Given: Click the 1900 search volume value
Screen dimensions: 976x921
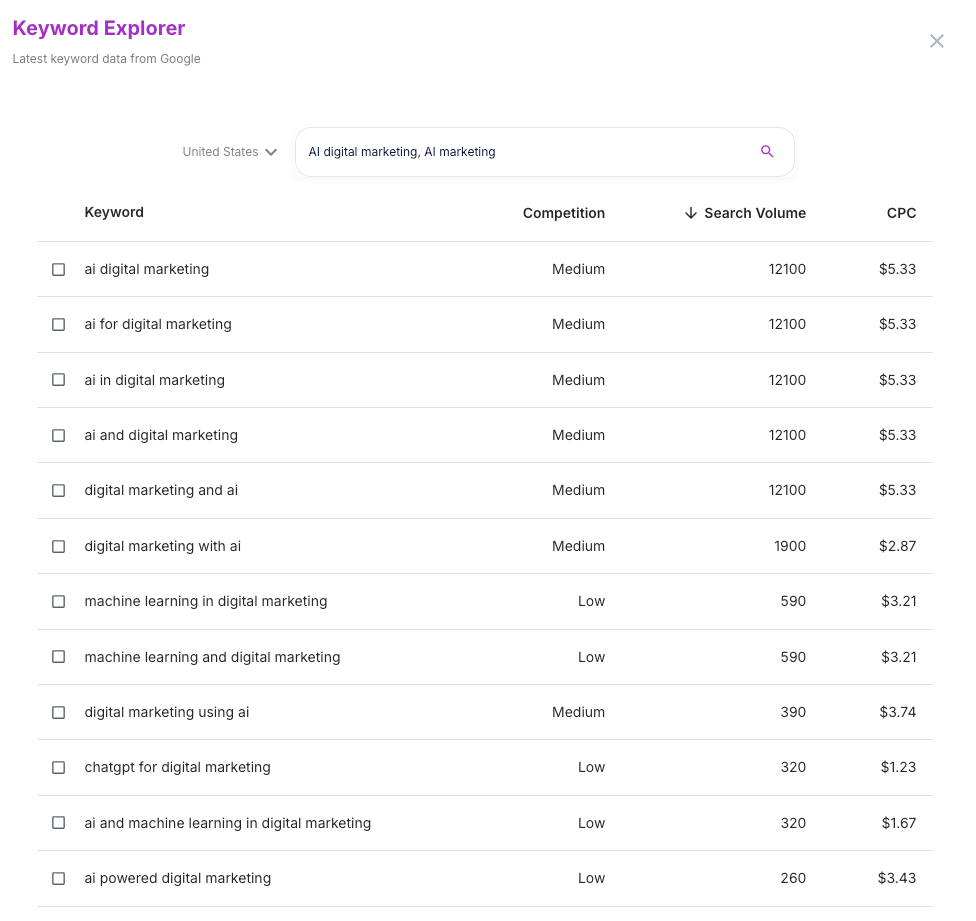Looking at the screenshot, I should [x=790, y=546].
